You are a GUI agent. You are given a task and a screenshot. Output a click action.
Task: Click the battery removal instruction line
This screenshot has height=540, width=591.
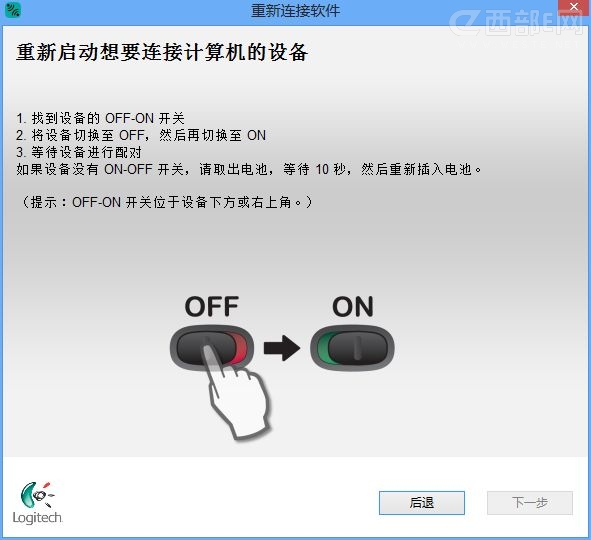249,170
